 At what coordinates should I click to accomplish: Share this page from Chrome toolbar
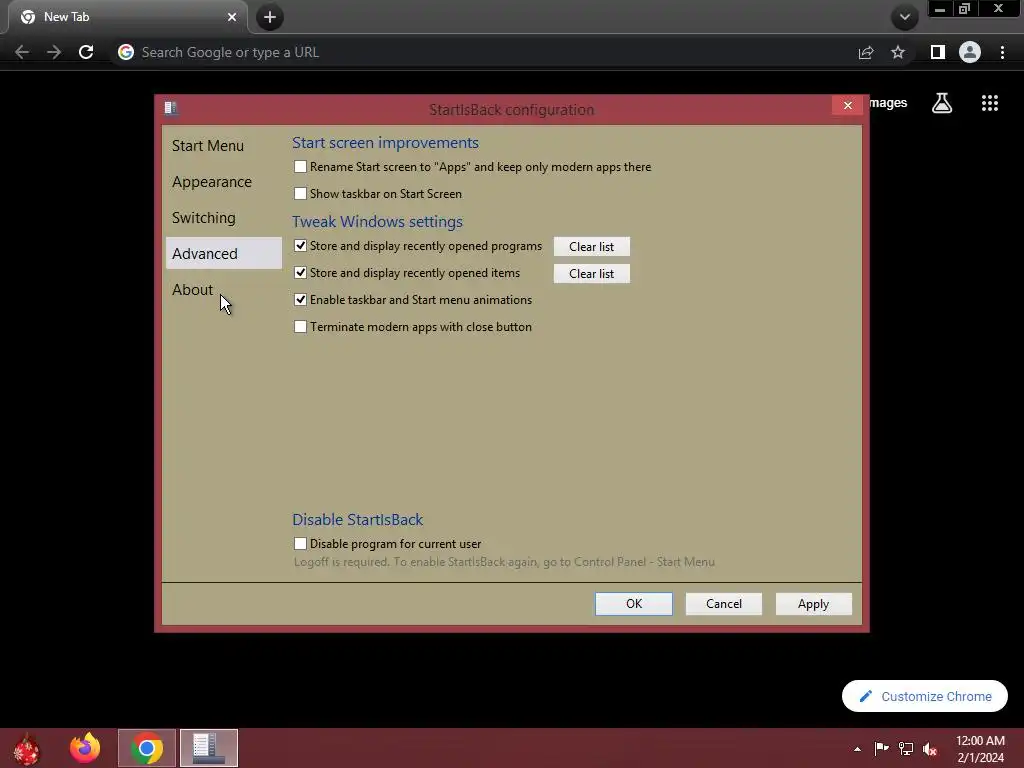click(x=866, y=52)
